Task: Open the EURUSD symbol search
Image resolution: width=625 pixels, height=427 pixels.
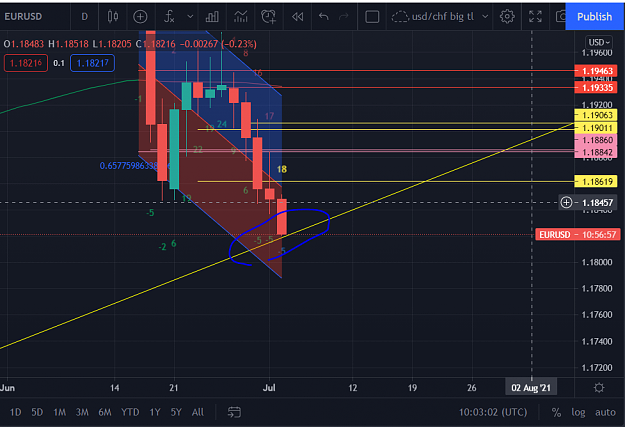Action: (x=23, y=17)
